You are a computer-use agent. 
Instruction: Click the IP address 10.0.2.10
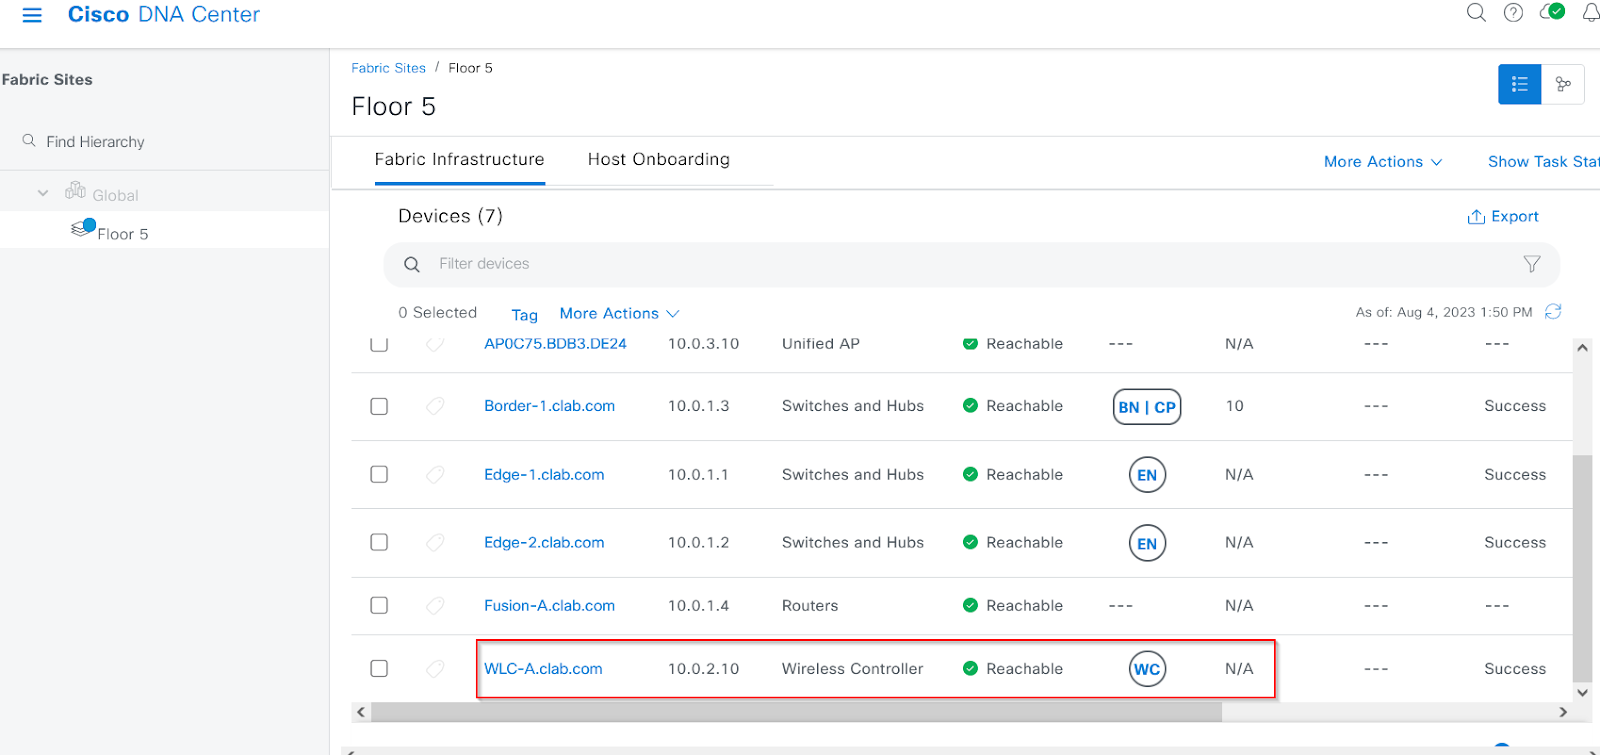point(703,669)
